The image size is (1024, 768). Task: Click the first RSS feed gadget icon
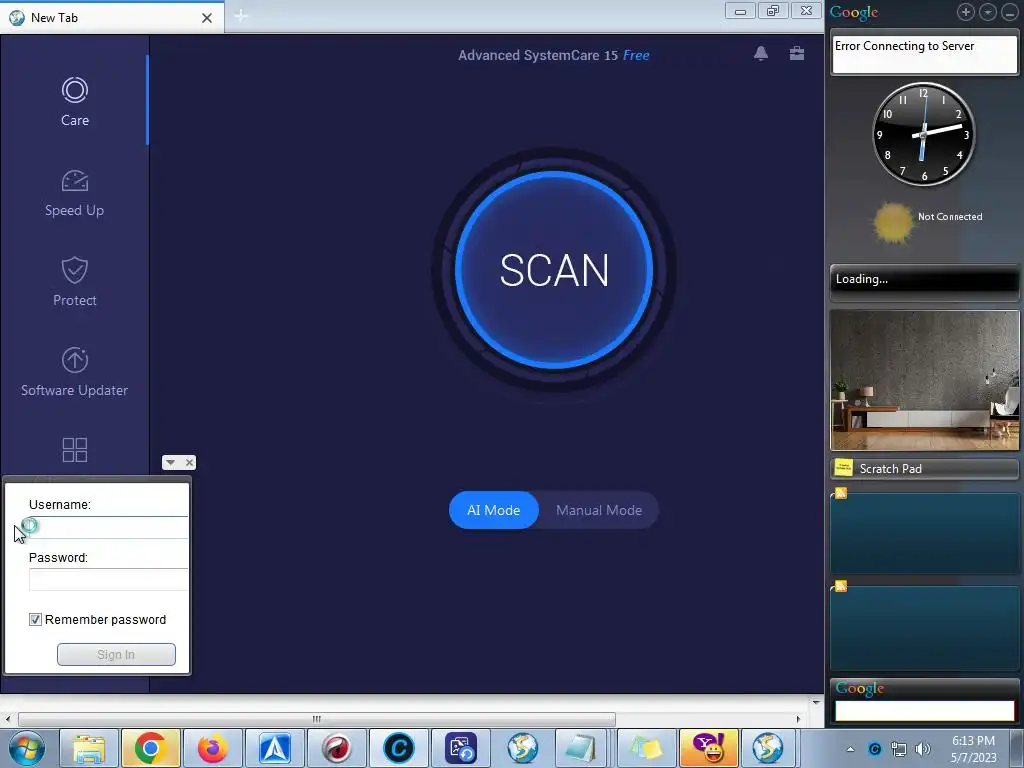click(x=840, y=493)
